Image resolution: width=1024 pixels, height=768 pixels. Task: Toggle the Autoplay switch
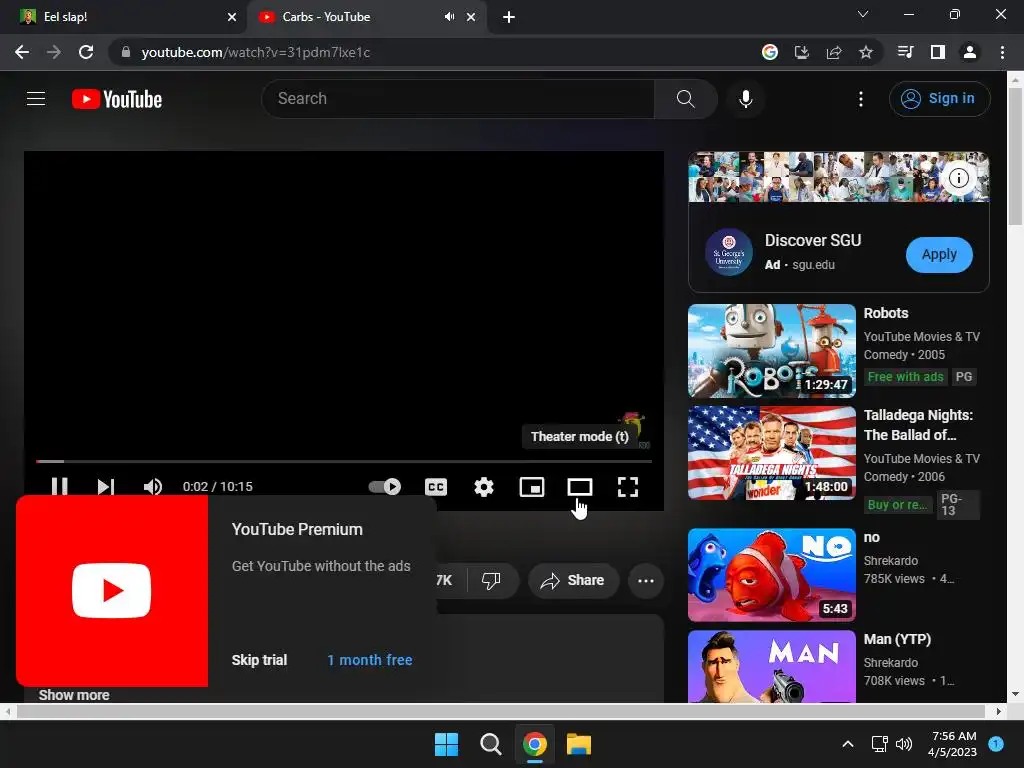point(385,487)
